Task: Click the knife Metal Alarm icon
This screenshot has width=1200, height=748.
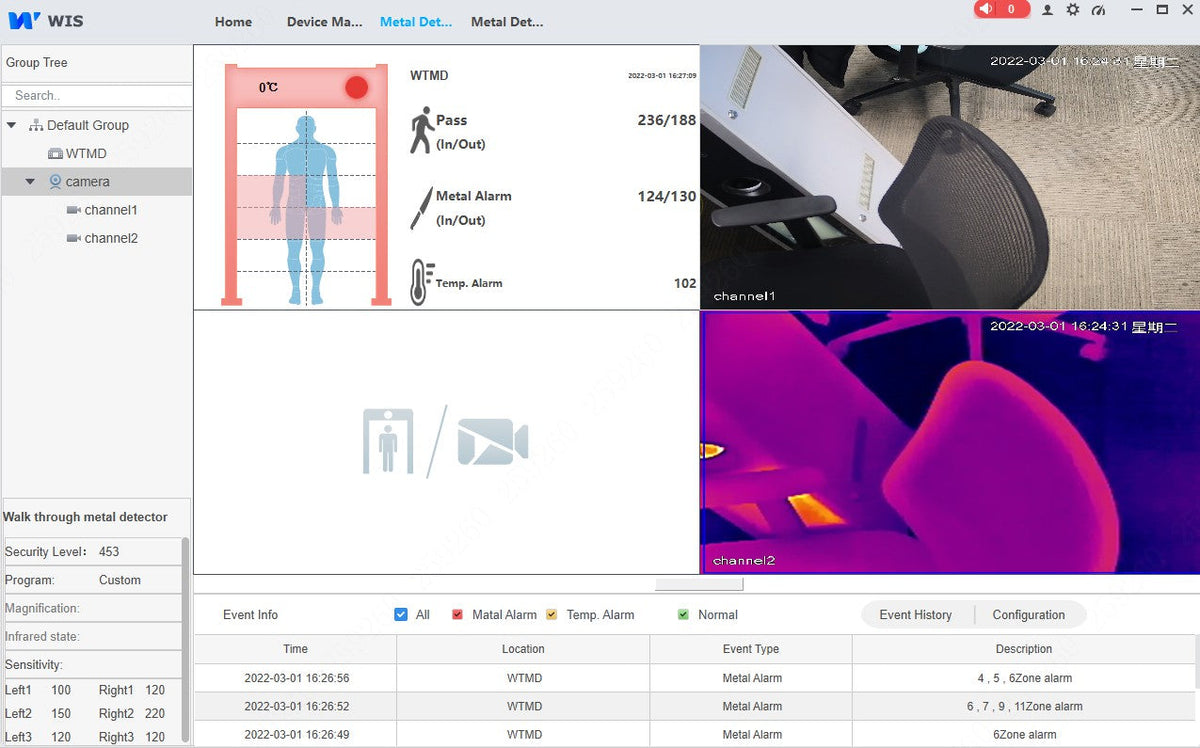Action: coord(421,208)
